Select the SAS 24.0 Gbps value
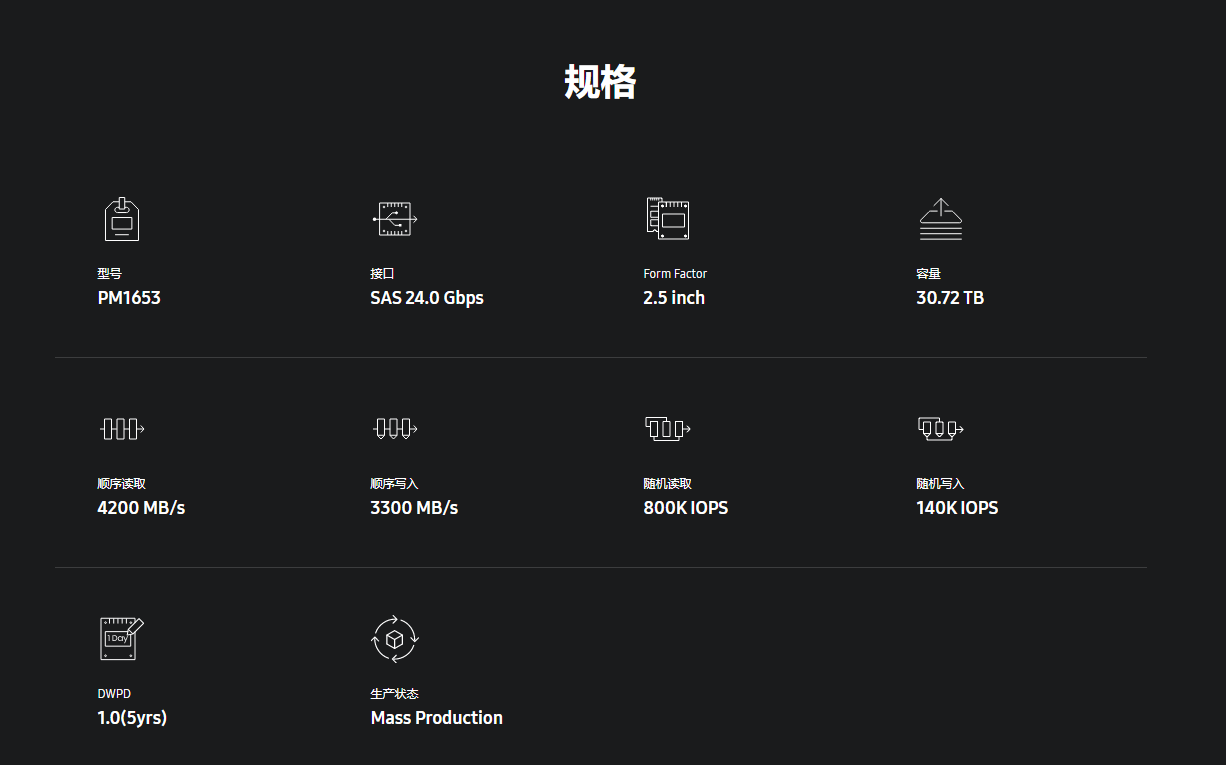The height and width of the screenshot is (765, 1226). (x=427, y=298)
